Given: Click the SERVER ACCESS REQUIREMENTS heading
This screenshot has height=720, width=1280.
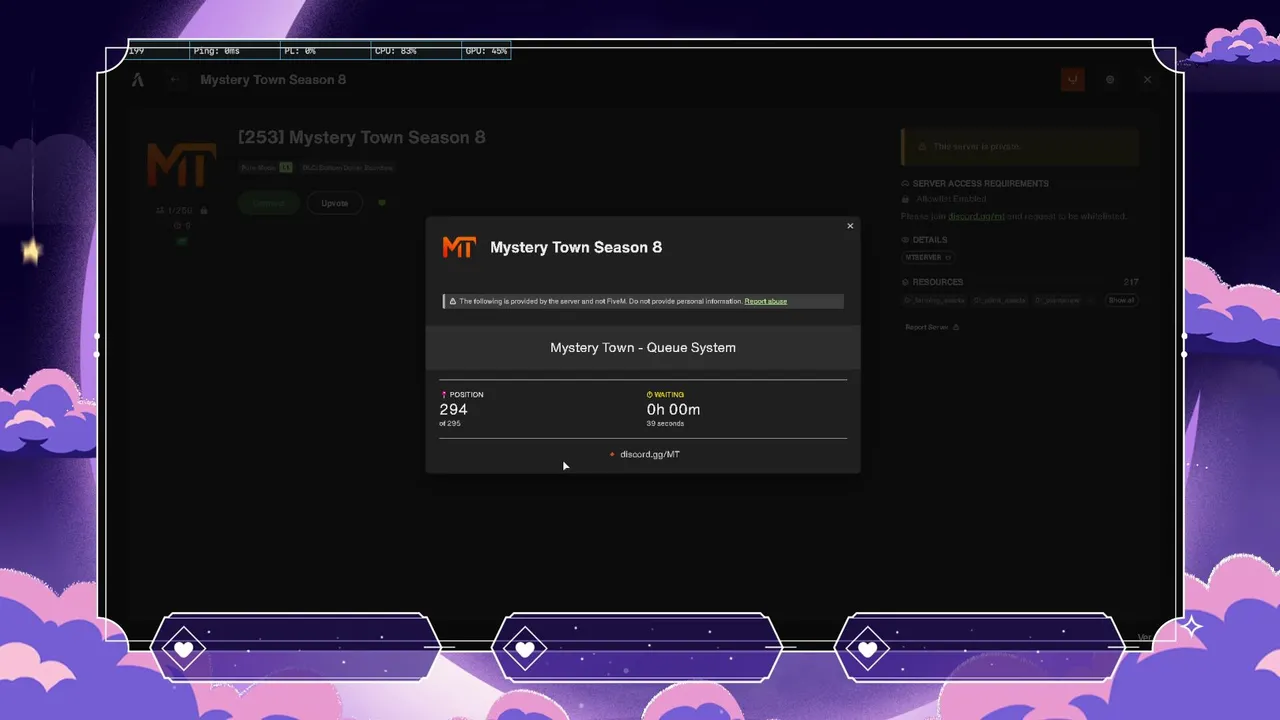Looking at the screenshot, I should 981,184.
